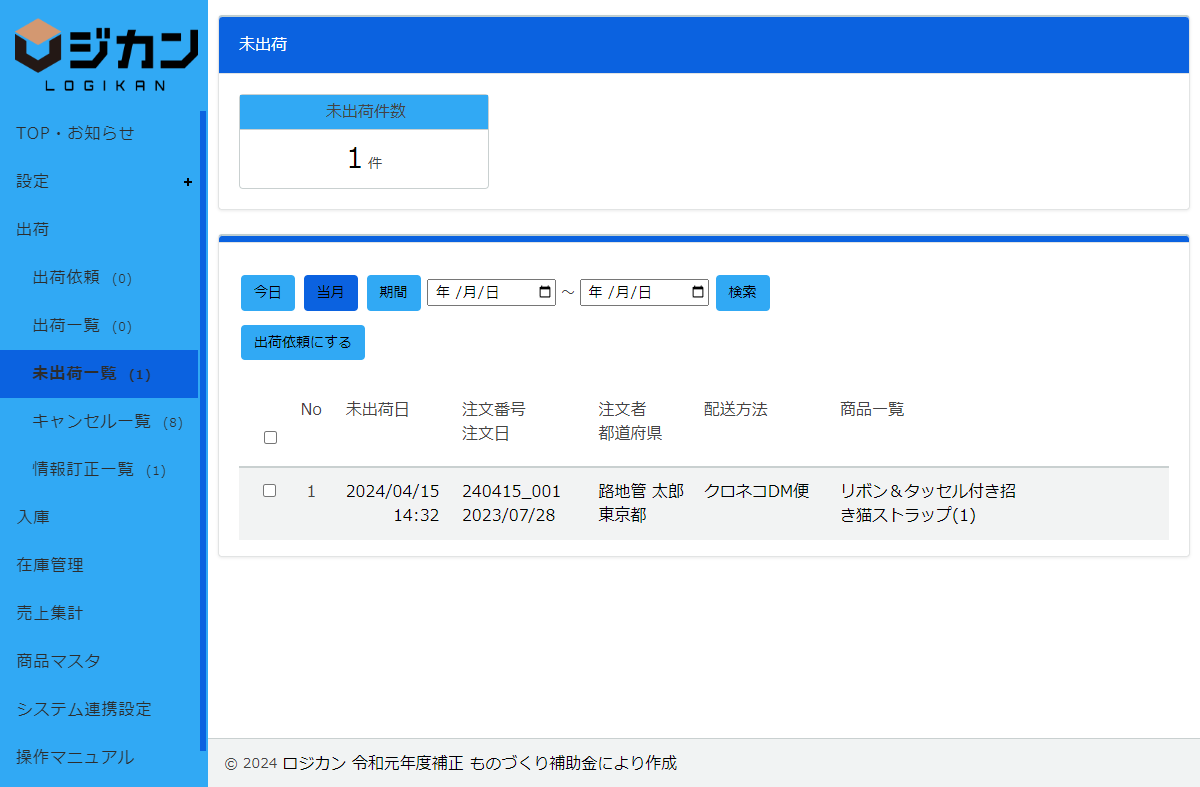Open 情報訂正一覧 in sidebar
Image resolution: width=1200 pixels, height=787 pixels.
pyautogui.click(x=83, y=470)
